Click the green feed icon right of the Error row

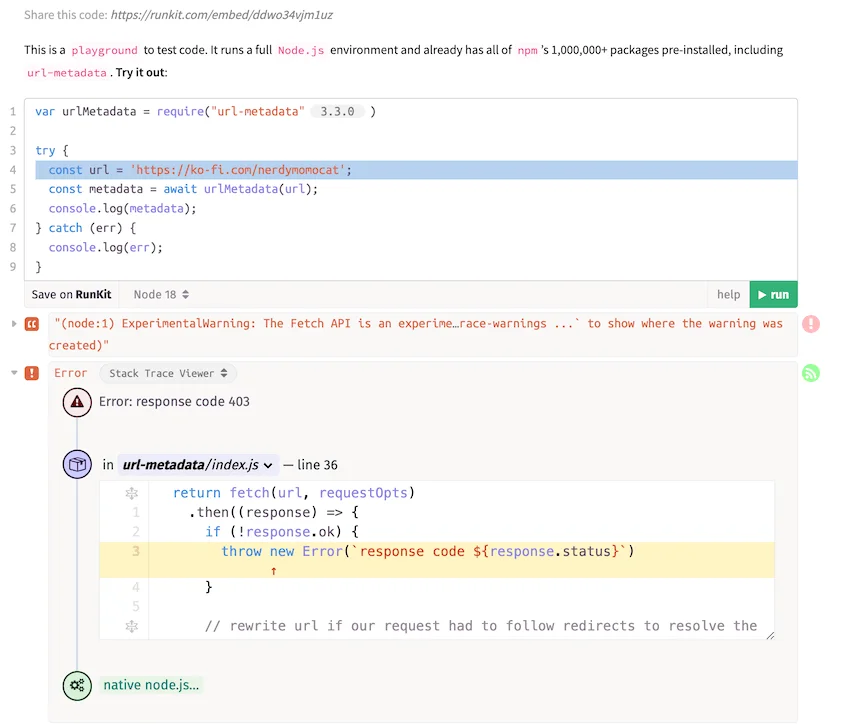[811, 373]
